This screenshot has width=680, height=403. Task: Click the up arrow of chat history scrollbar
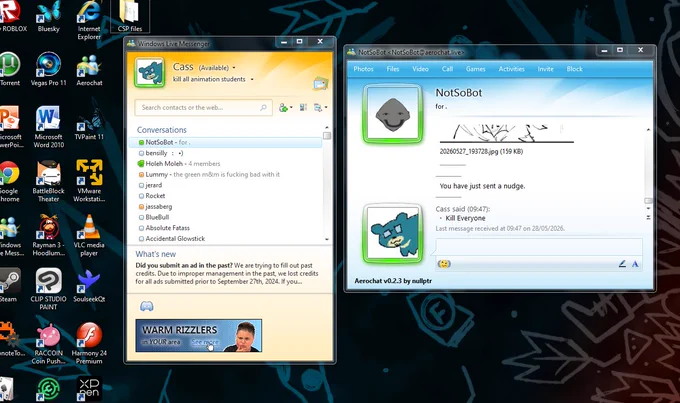(x=648, y=130)
